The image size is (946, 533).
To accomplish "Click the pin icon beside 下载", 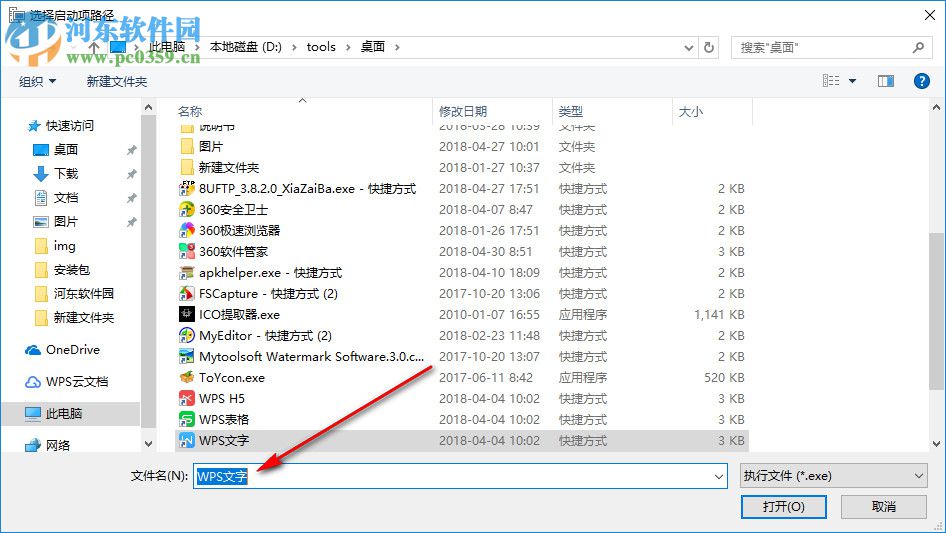I will (131, 174).
